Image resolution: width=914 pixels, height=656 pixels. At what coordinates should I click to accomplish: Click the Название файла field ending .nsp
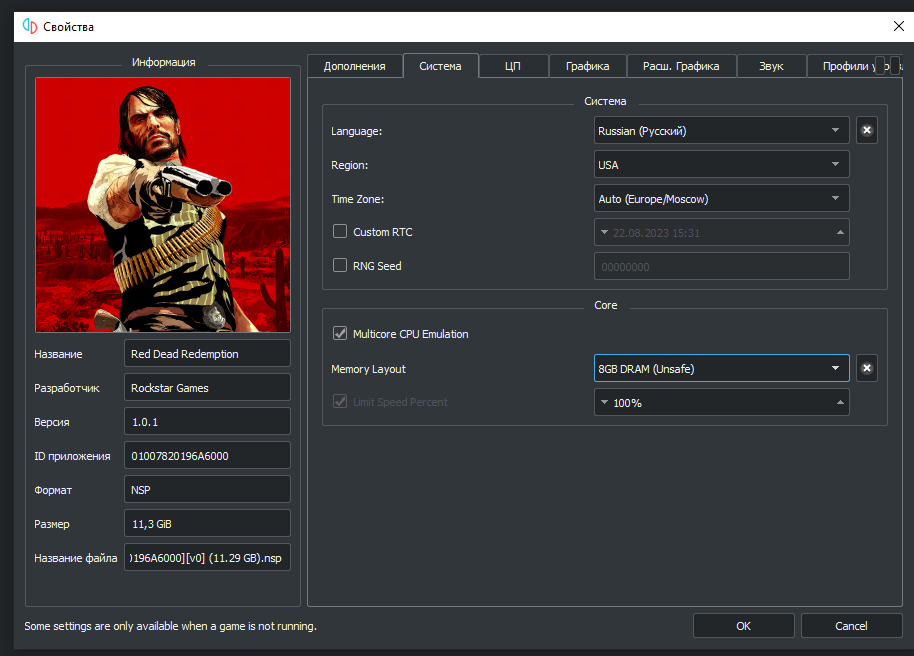click(207, 557)
